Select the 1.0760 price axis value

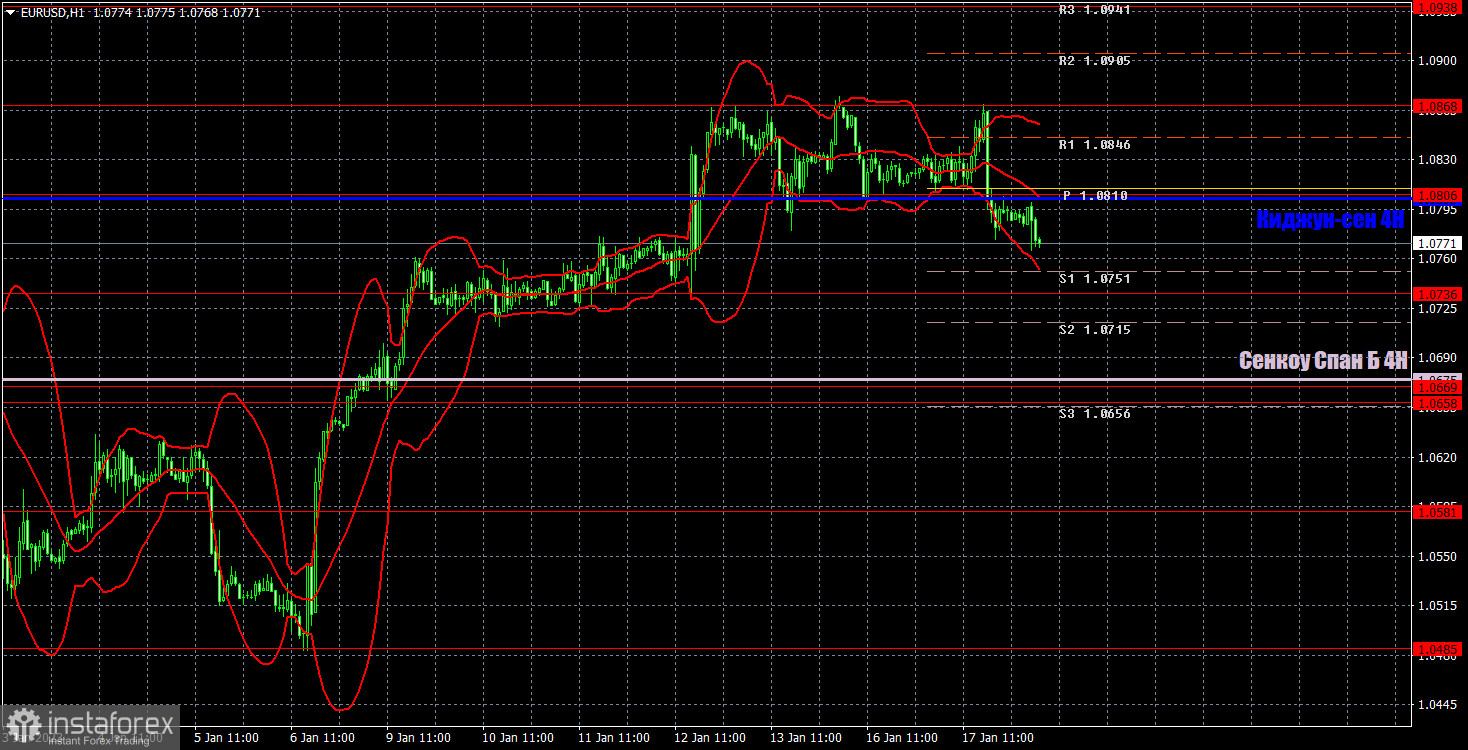tap(1438, 260)
